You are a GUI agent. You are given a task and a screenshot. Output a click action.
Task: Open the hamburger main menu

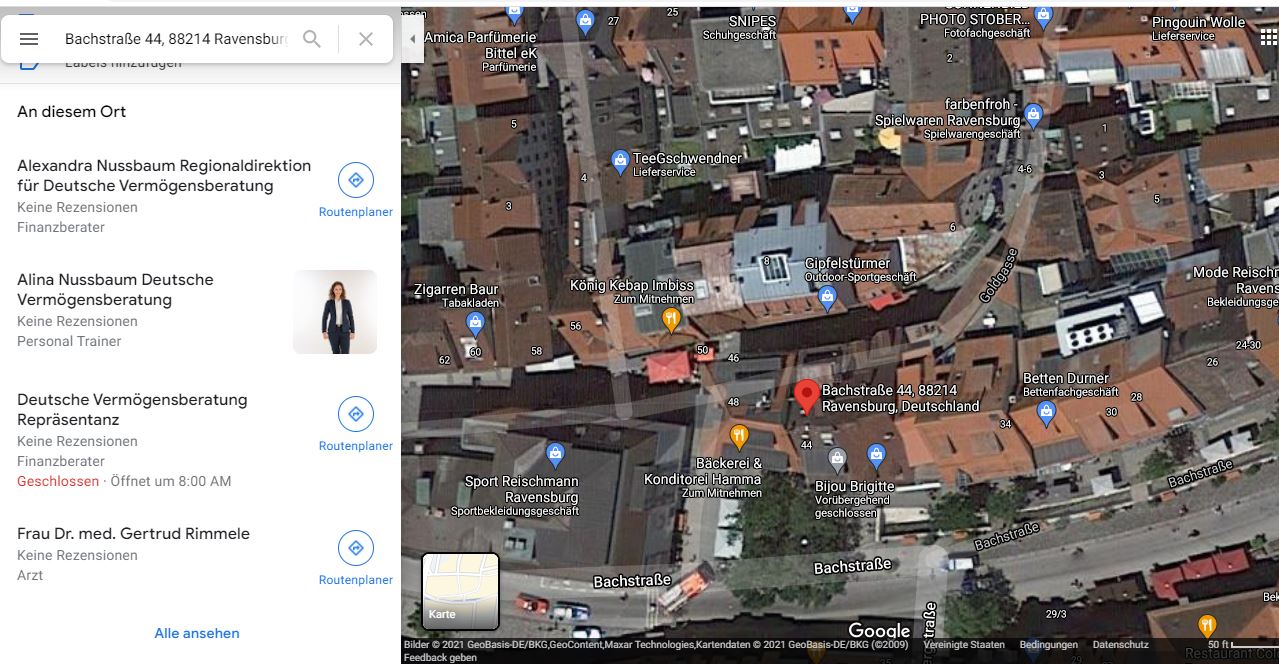[29, 39]
